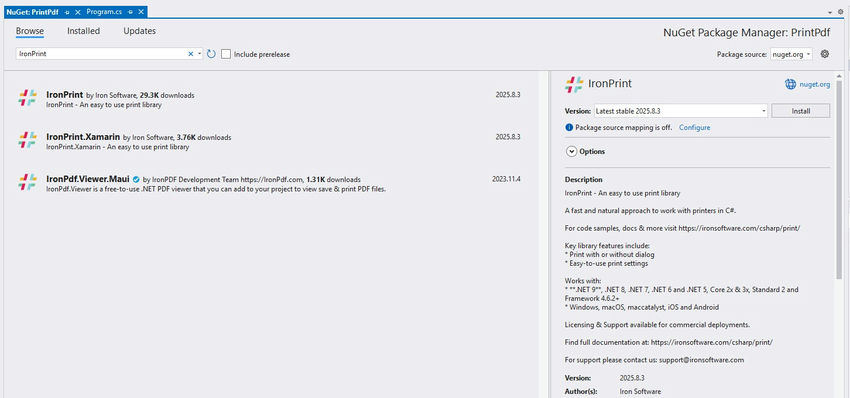The height and width of the screenshot is (398, 850).
Task: Select the NuGet: PrintPdf document tab
Action: pos(33,12)
